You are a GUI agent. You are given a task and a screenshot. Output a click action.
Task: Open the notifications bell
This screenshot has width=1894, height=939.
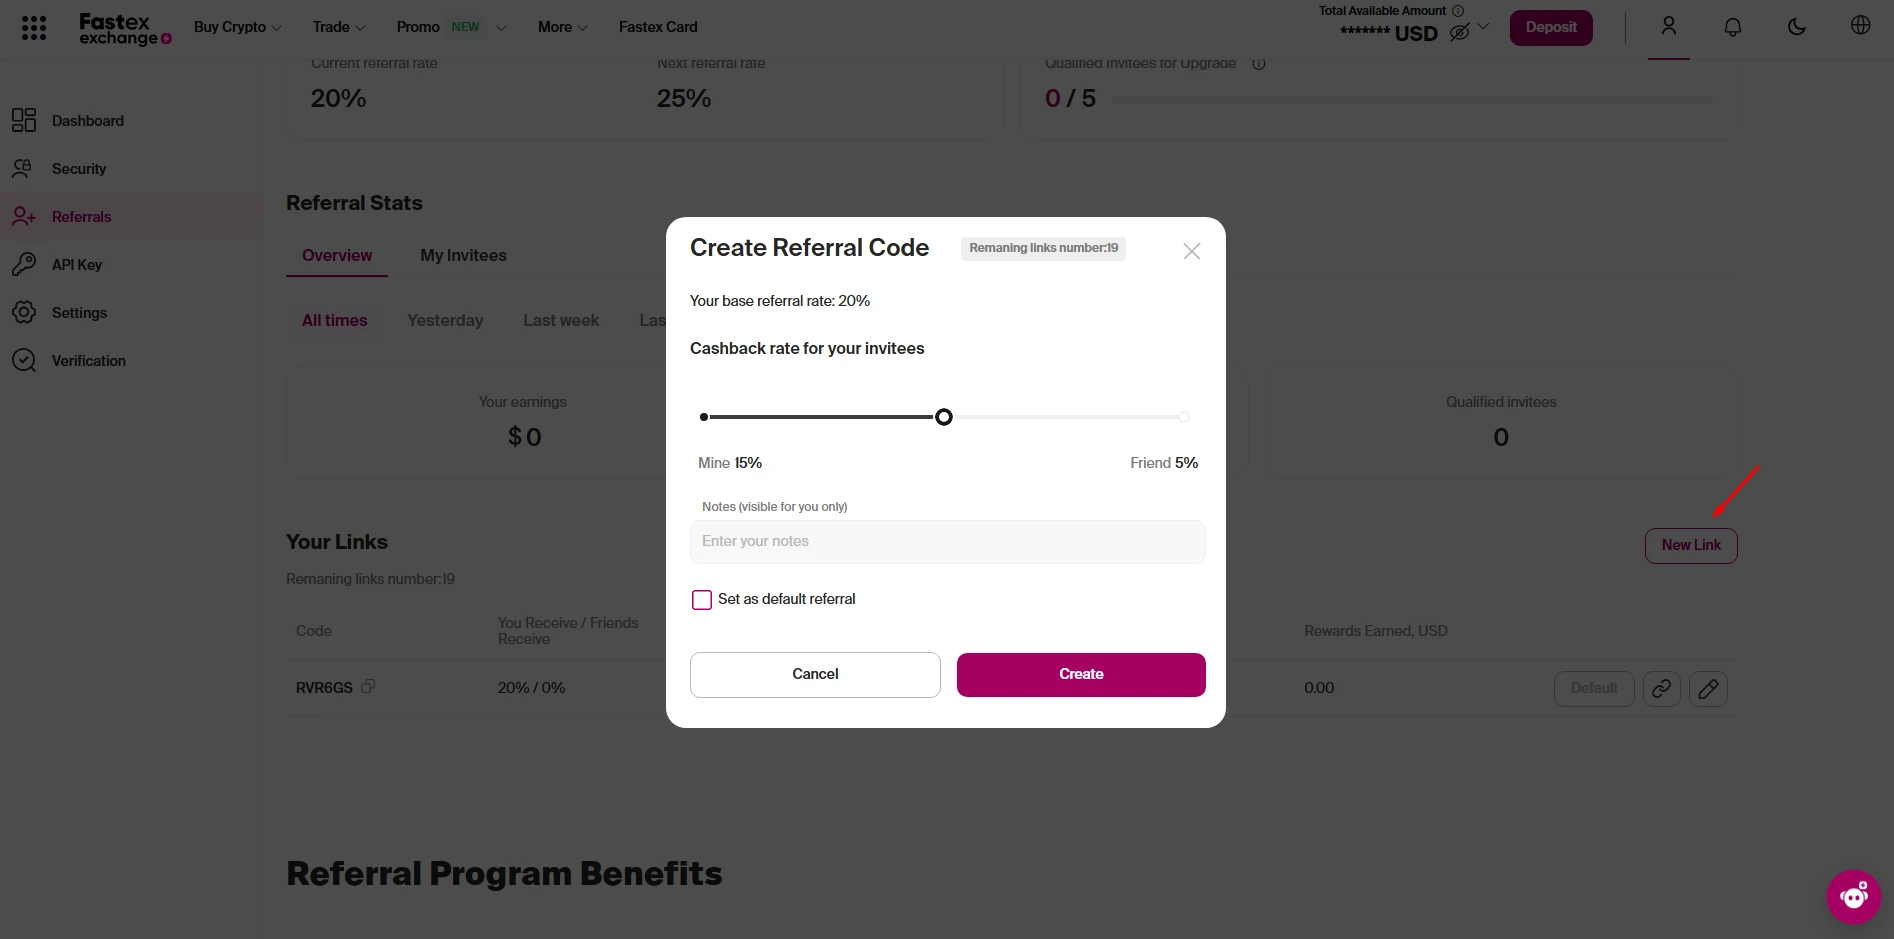[x=1732, y=27]
